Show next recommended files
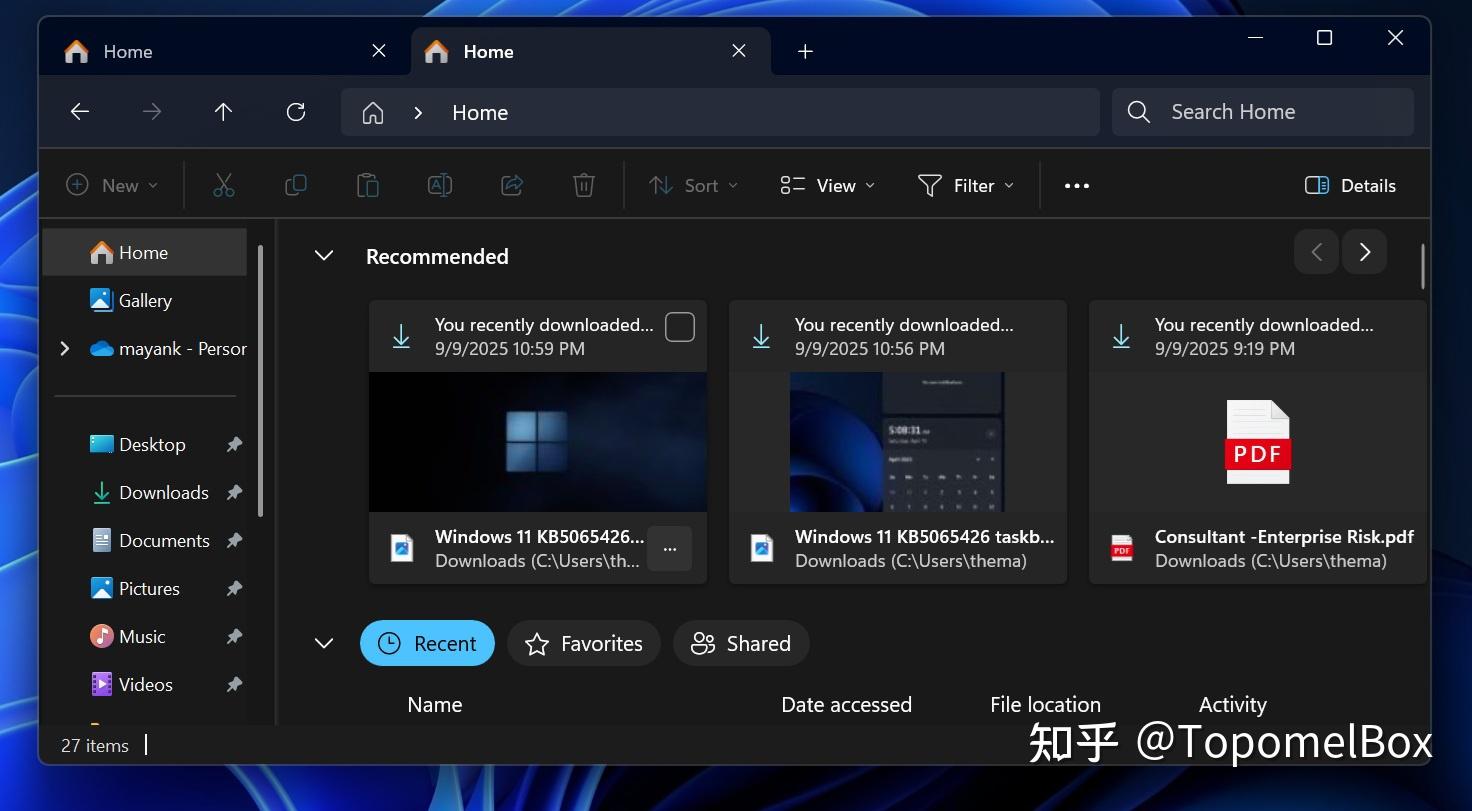This screenshot has width=1472, height=811. point(1364,252)
